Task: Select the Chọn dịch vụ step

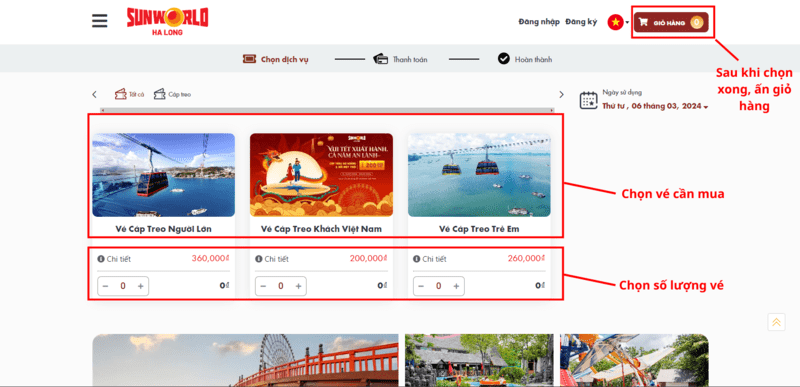Action: (276, 59)
